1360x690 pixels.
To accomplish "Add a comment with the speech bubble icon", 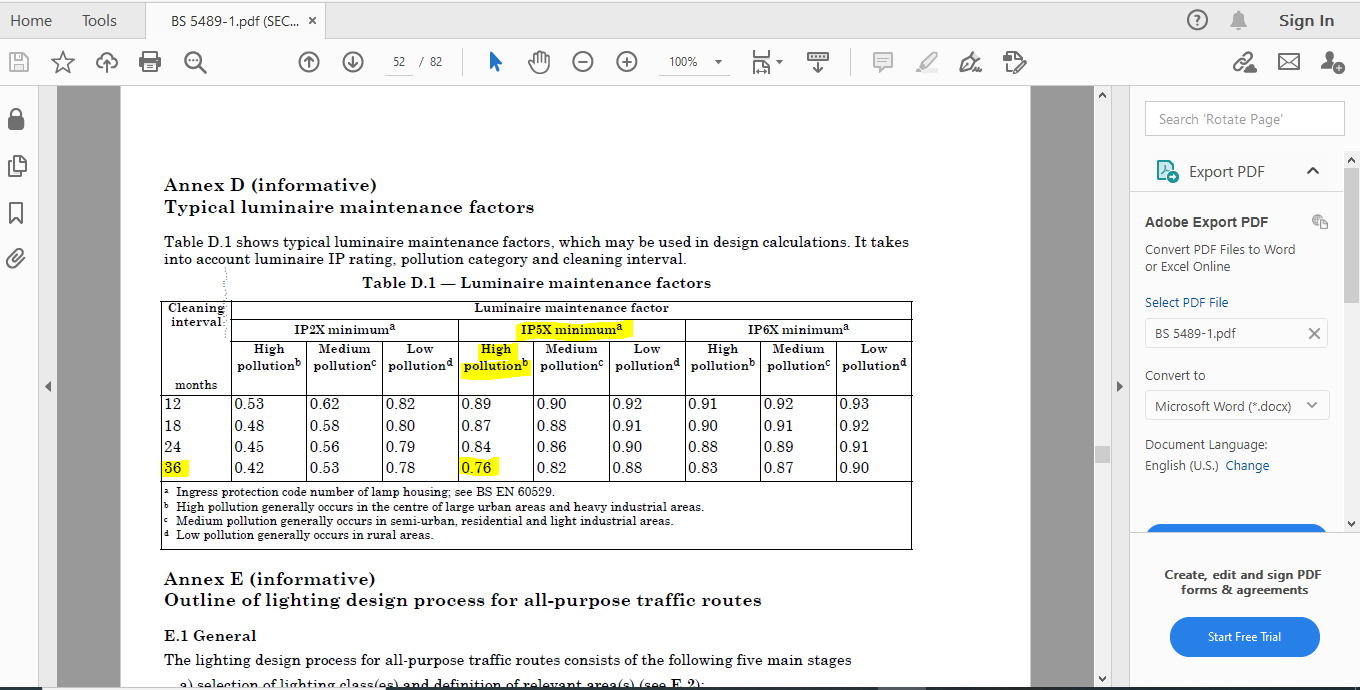I will point(883,62).
